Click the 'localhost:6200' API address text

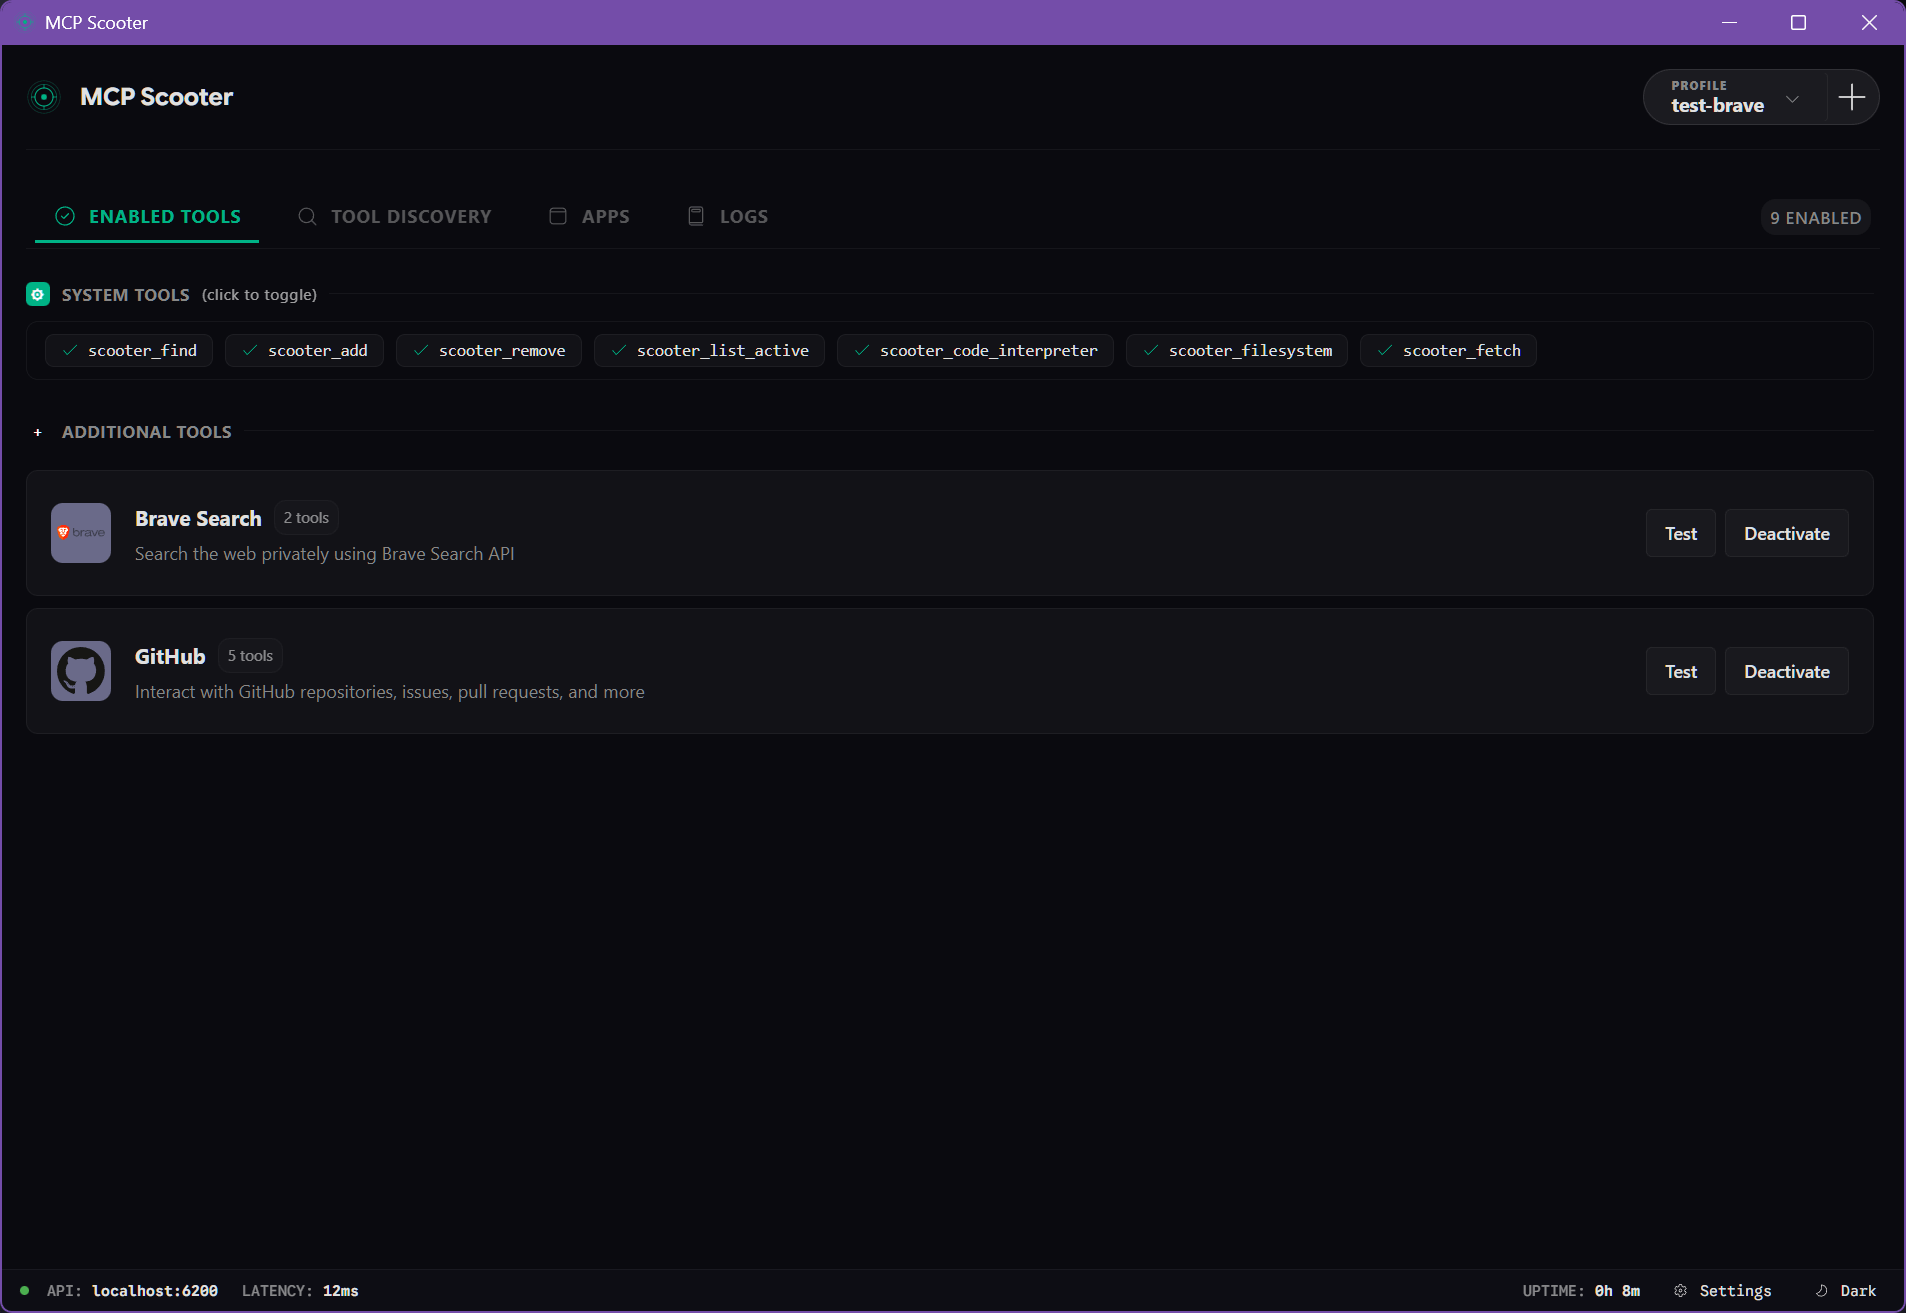pos(155,1290)
